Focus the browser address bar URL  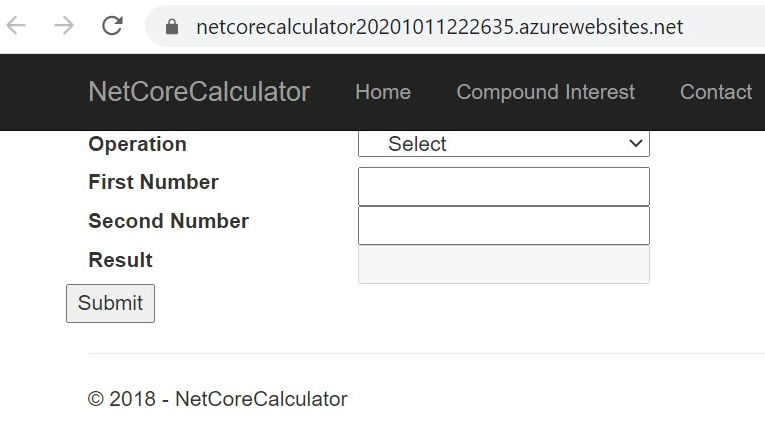click(x=440, y=27)
